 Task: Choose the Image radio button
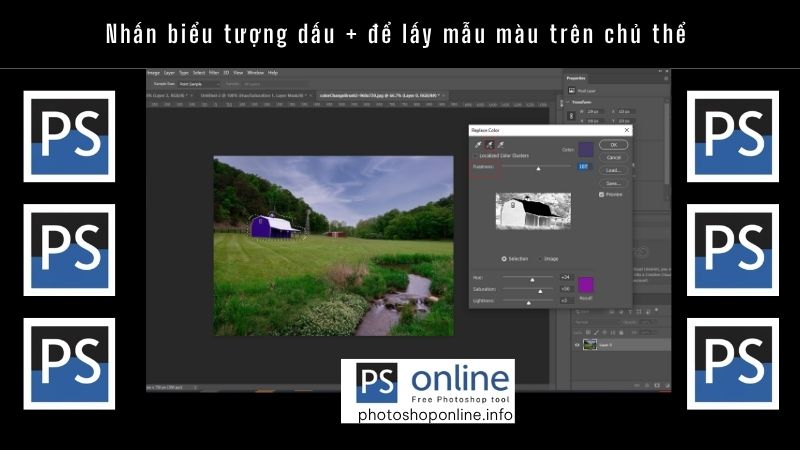(x=541, y=259)
